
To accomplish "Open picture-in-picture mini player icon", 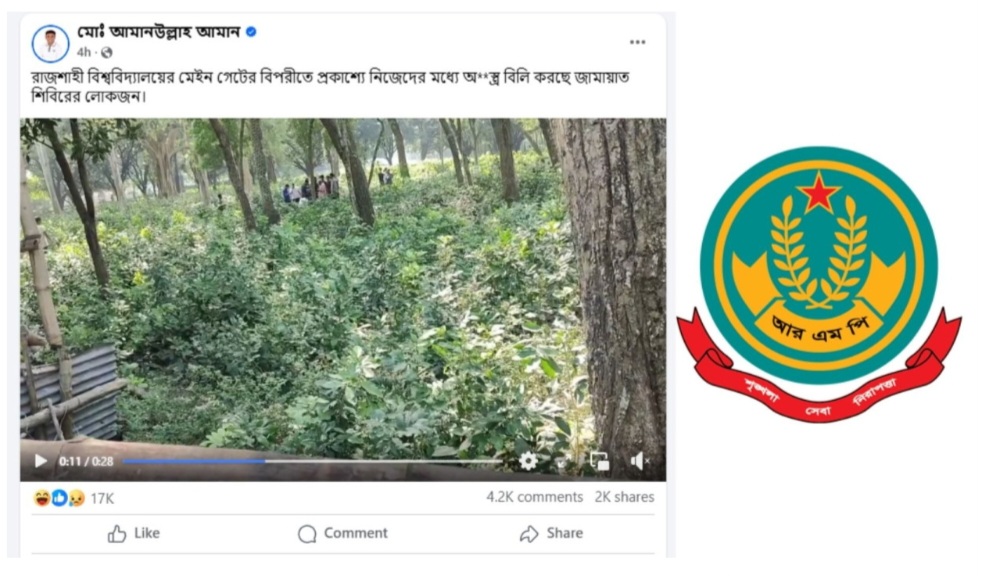I will tap(599, 461).
